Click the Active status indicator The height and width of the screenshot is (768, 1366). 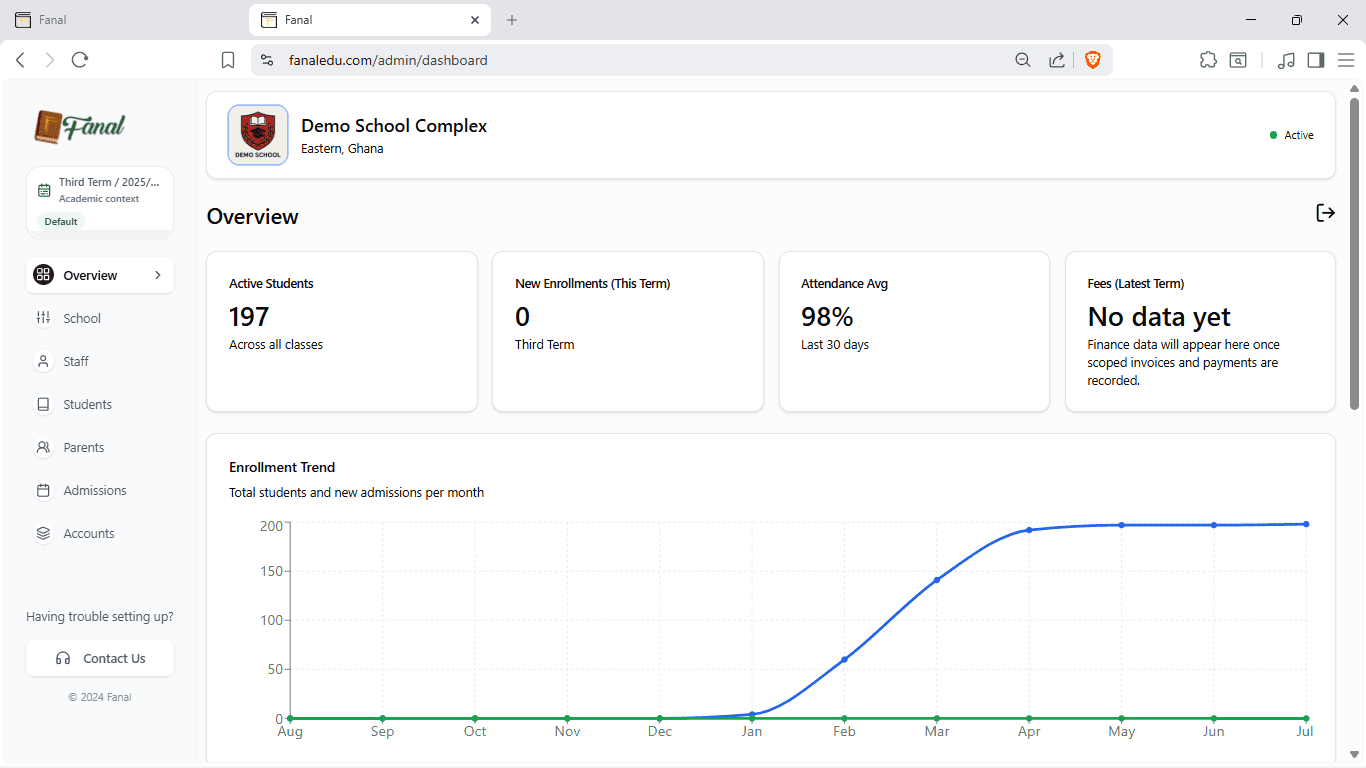pos(1292,135)
